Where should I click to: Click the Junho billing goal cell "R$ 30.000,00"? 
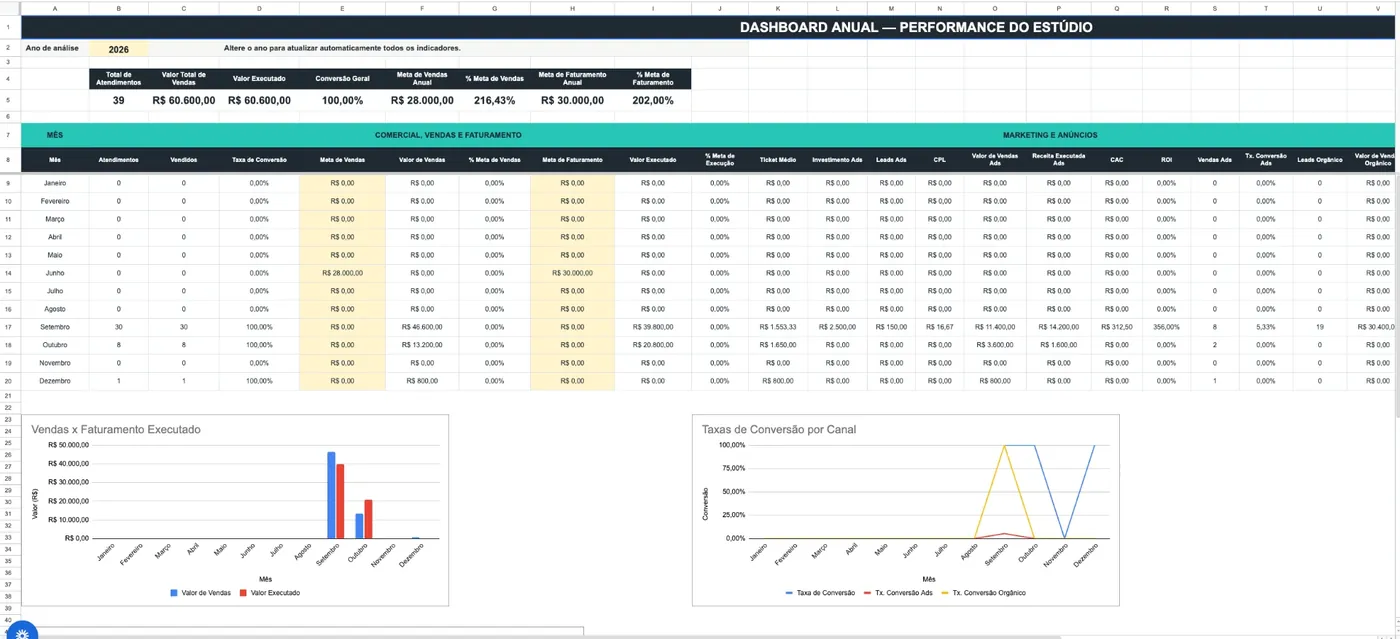click(x=573, y=273)
